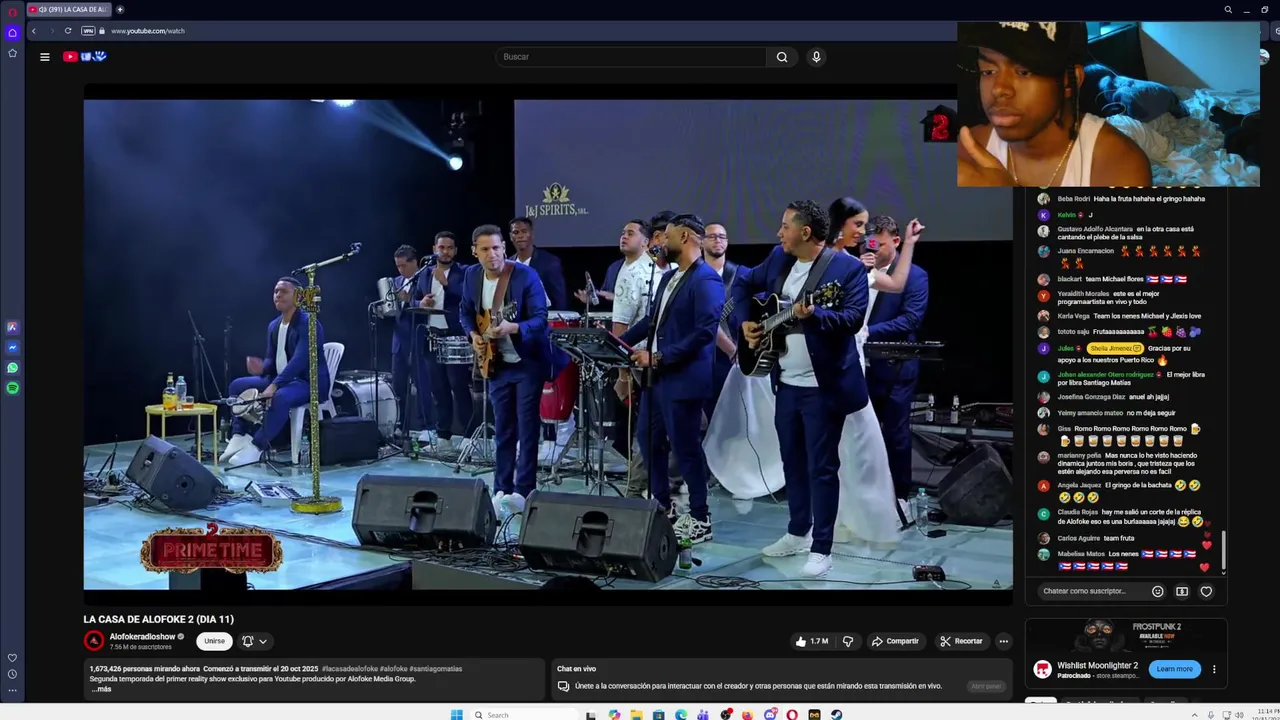Click hashtag #lacasadealofoke
This screenshot has height=720, width=1280.
[x=349, y=669]
